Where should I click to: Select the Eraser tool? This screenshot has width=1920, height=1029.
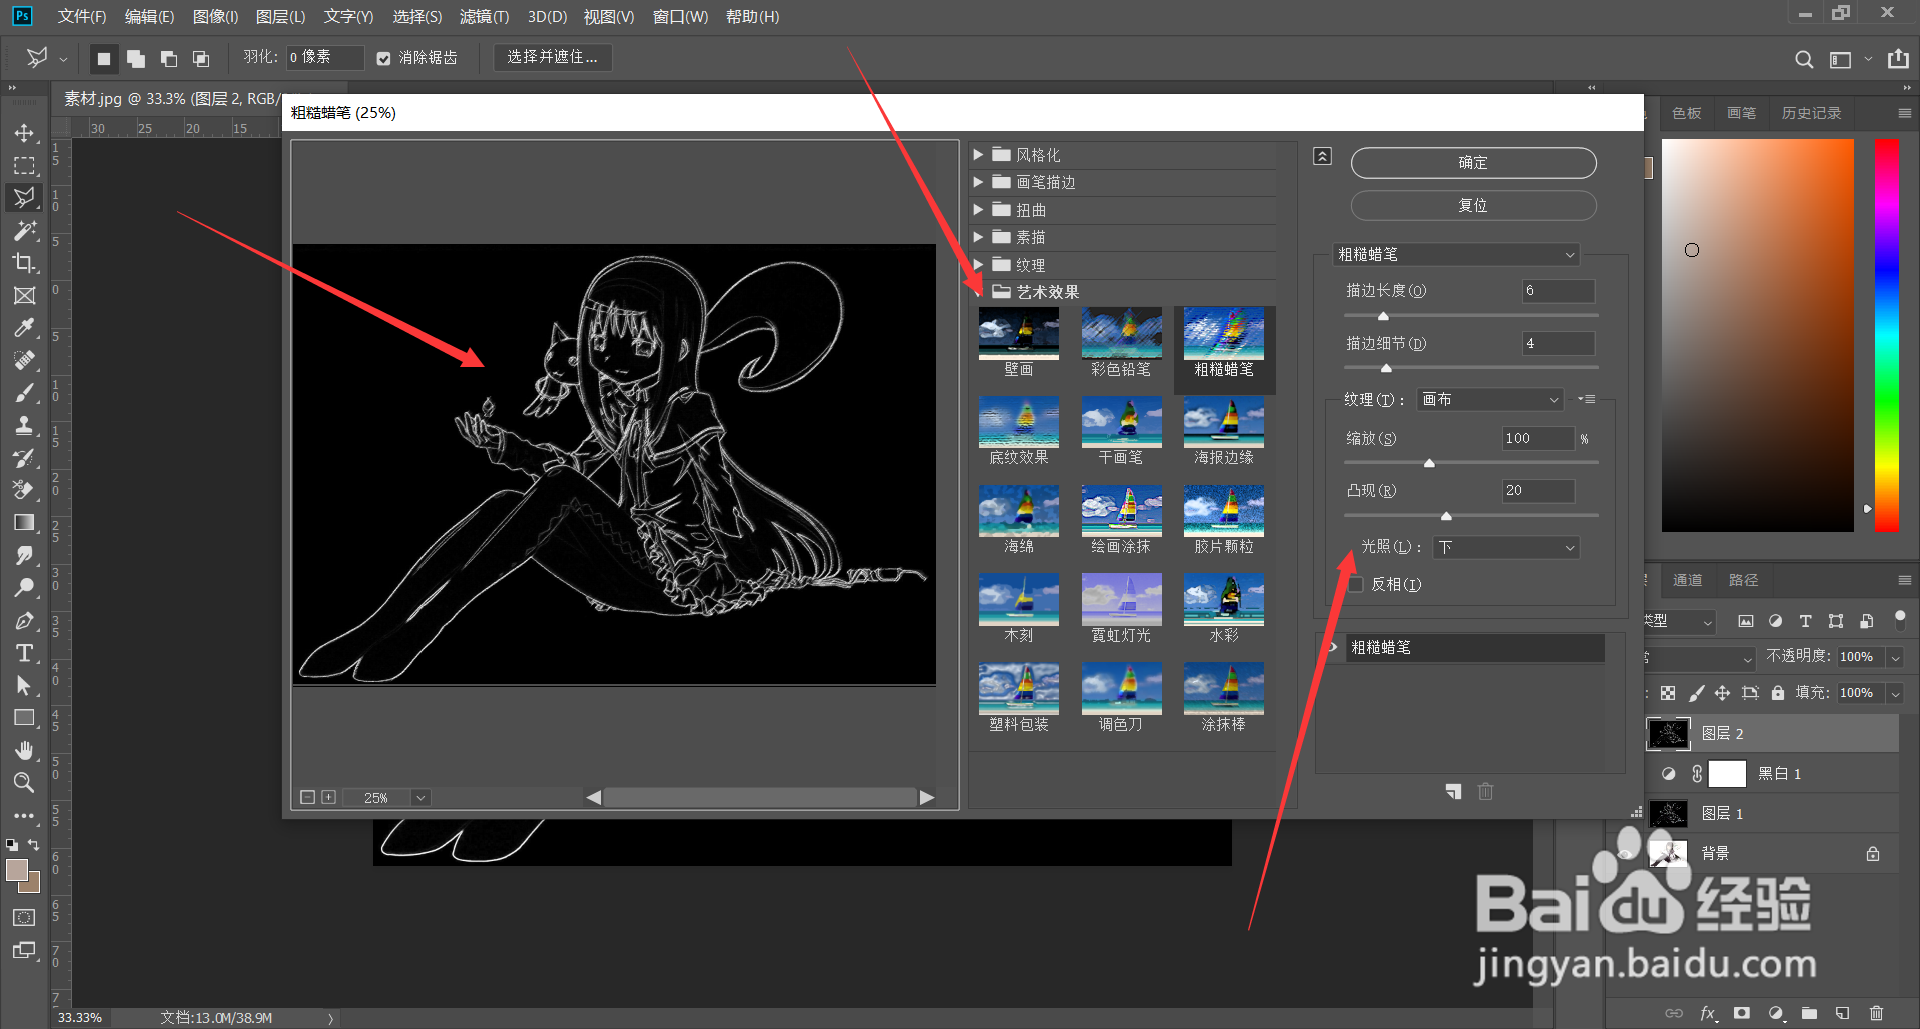24,490
